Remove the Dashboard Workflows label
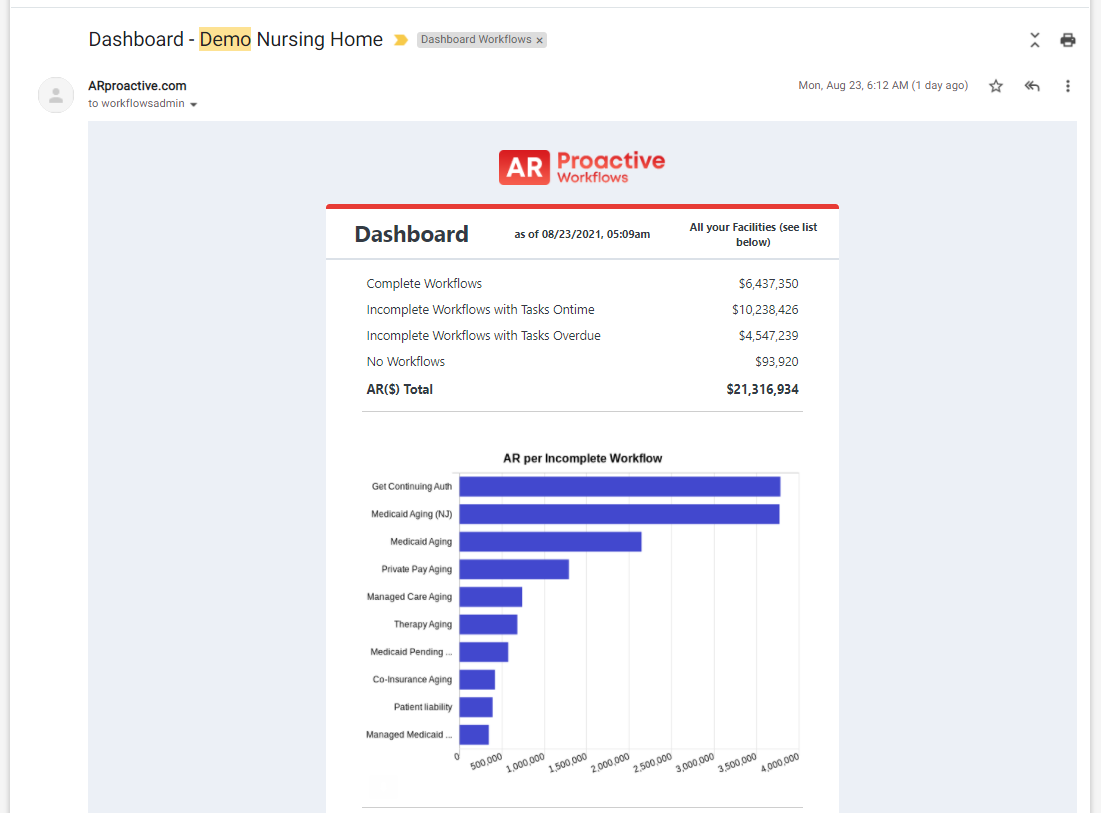Screen dimensions: 1101x813 click(x=539, y=40)
